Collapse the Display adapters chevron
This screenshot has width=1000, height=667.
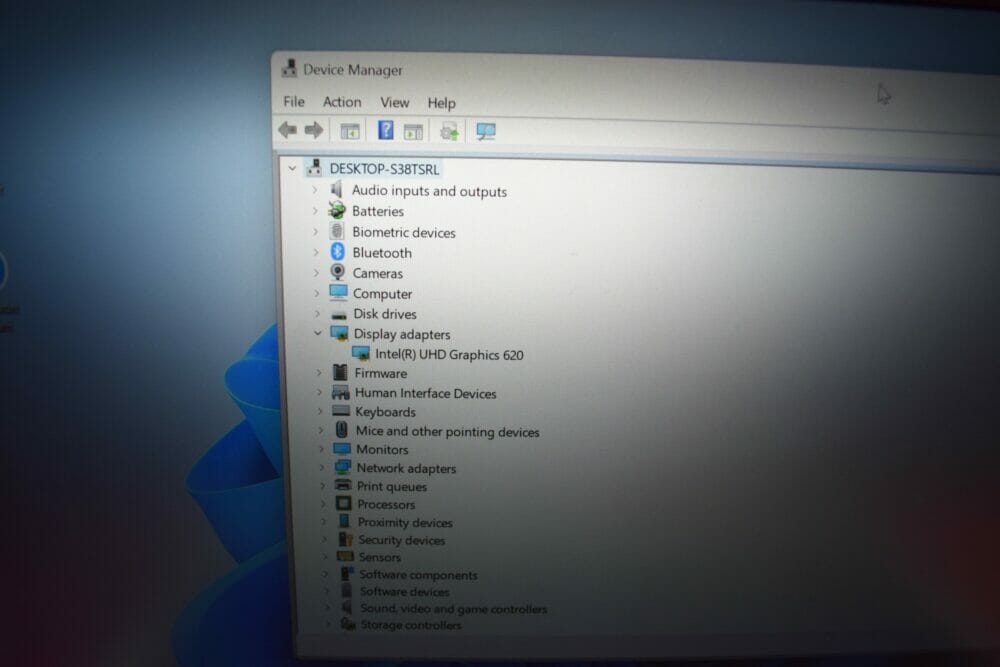(x=318, y=333)
